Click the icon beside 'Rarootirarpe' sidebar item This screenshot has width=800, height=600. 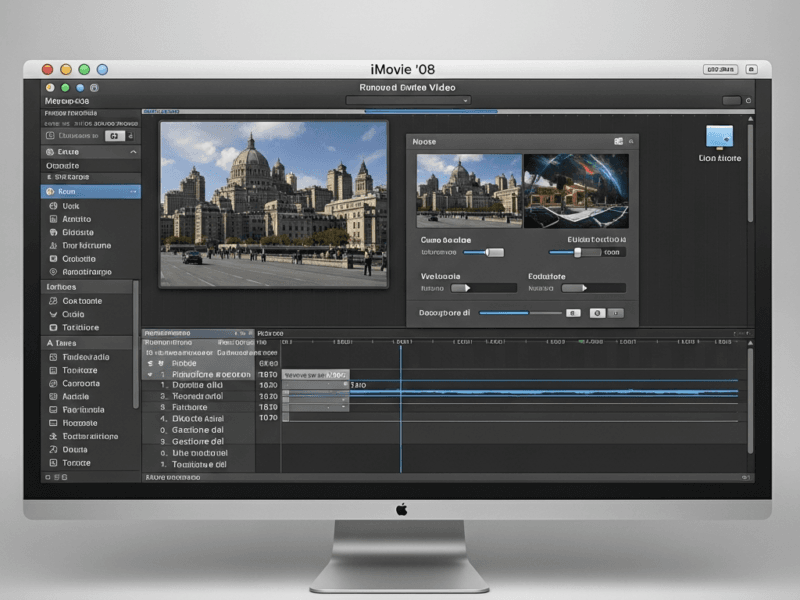(x=52, y=271)
